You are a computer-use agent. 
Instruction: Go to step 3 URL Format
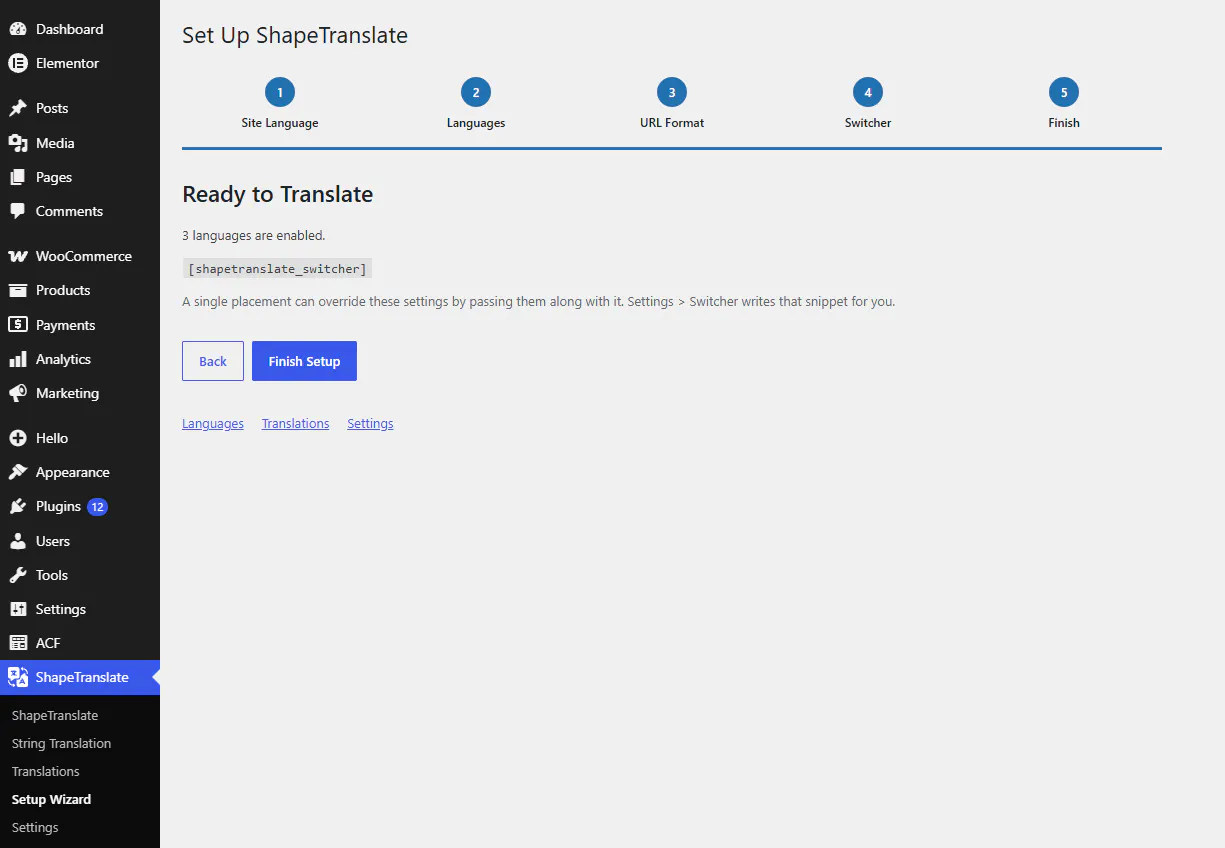672,104
